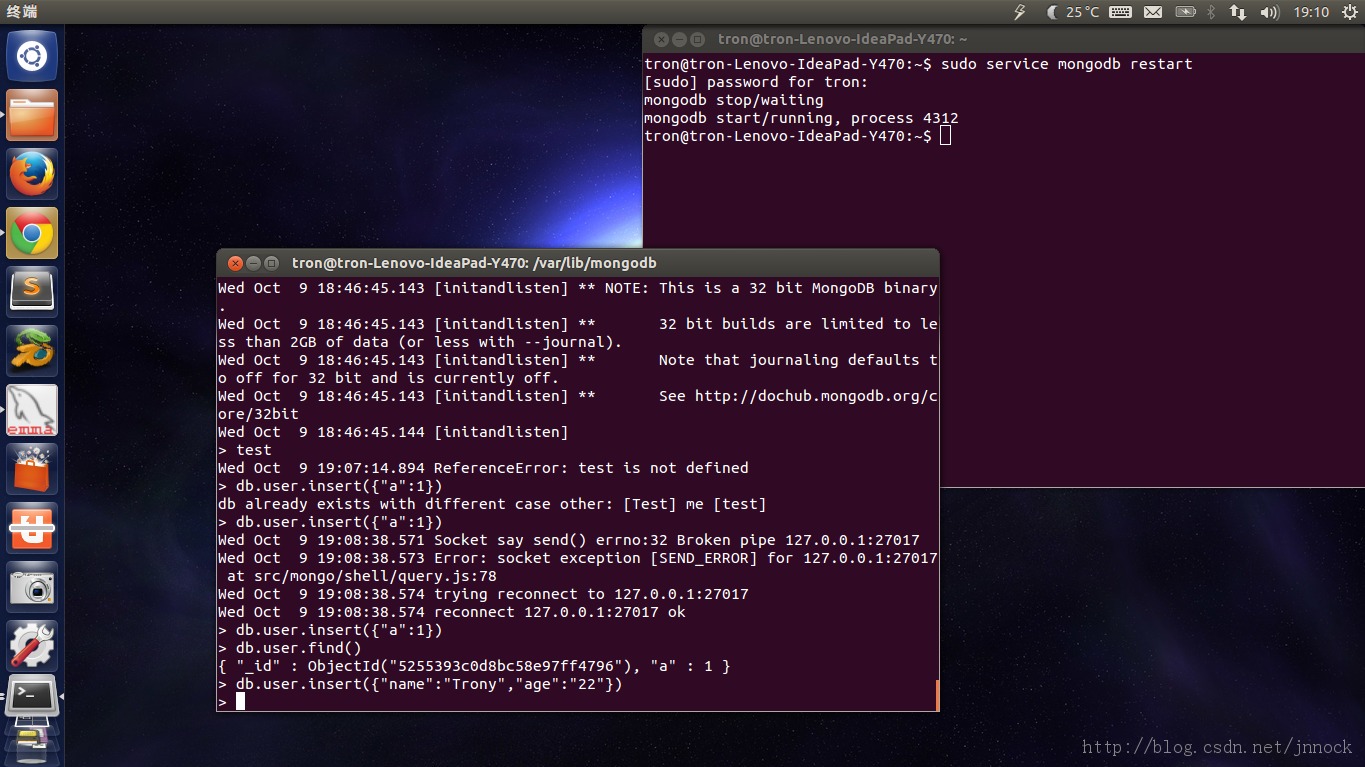Viewport: 1365px width, 767px height.
Task: Launch Google Chrome from the launcher
Action: pyautogui.click(x=32, y=234)
